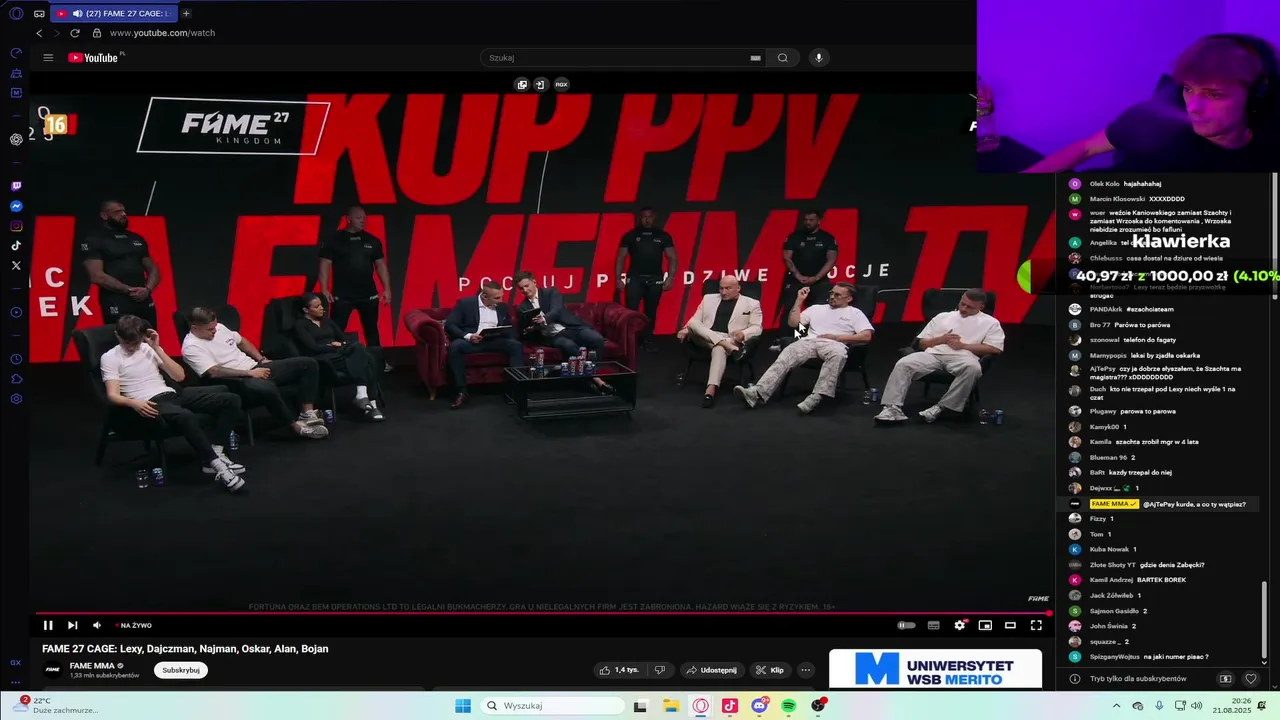1280x720 pixels.
Task: Open the Opera GX main menu
Action: click(16, 13)
